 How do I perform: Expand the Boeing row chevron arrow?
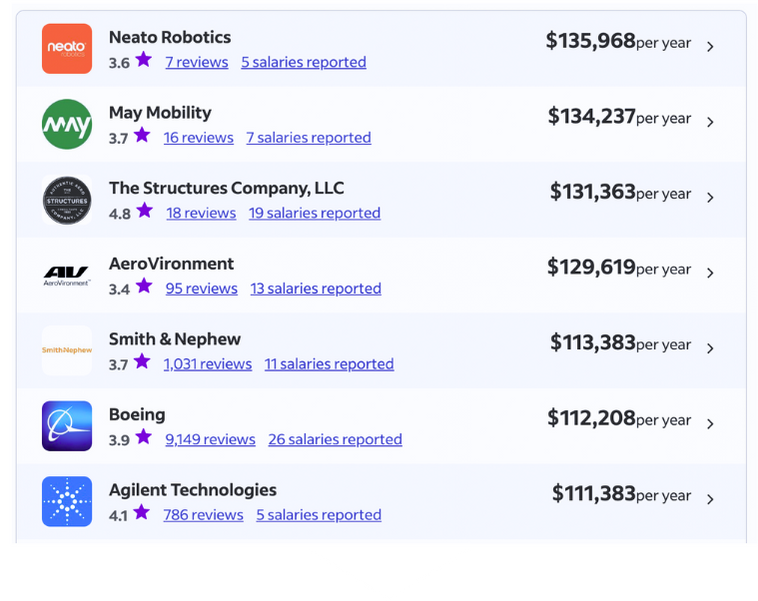[710, 424]
